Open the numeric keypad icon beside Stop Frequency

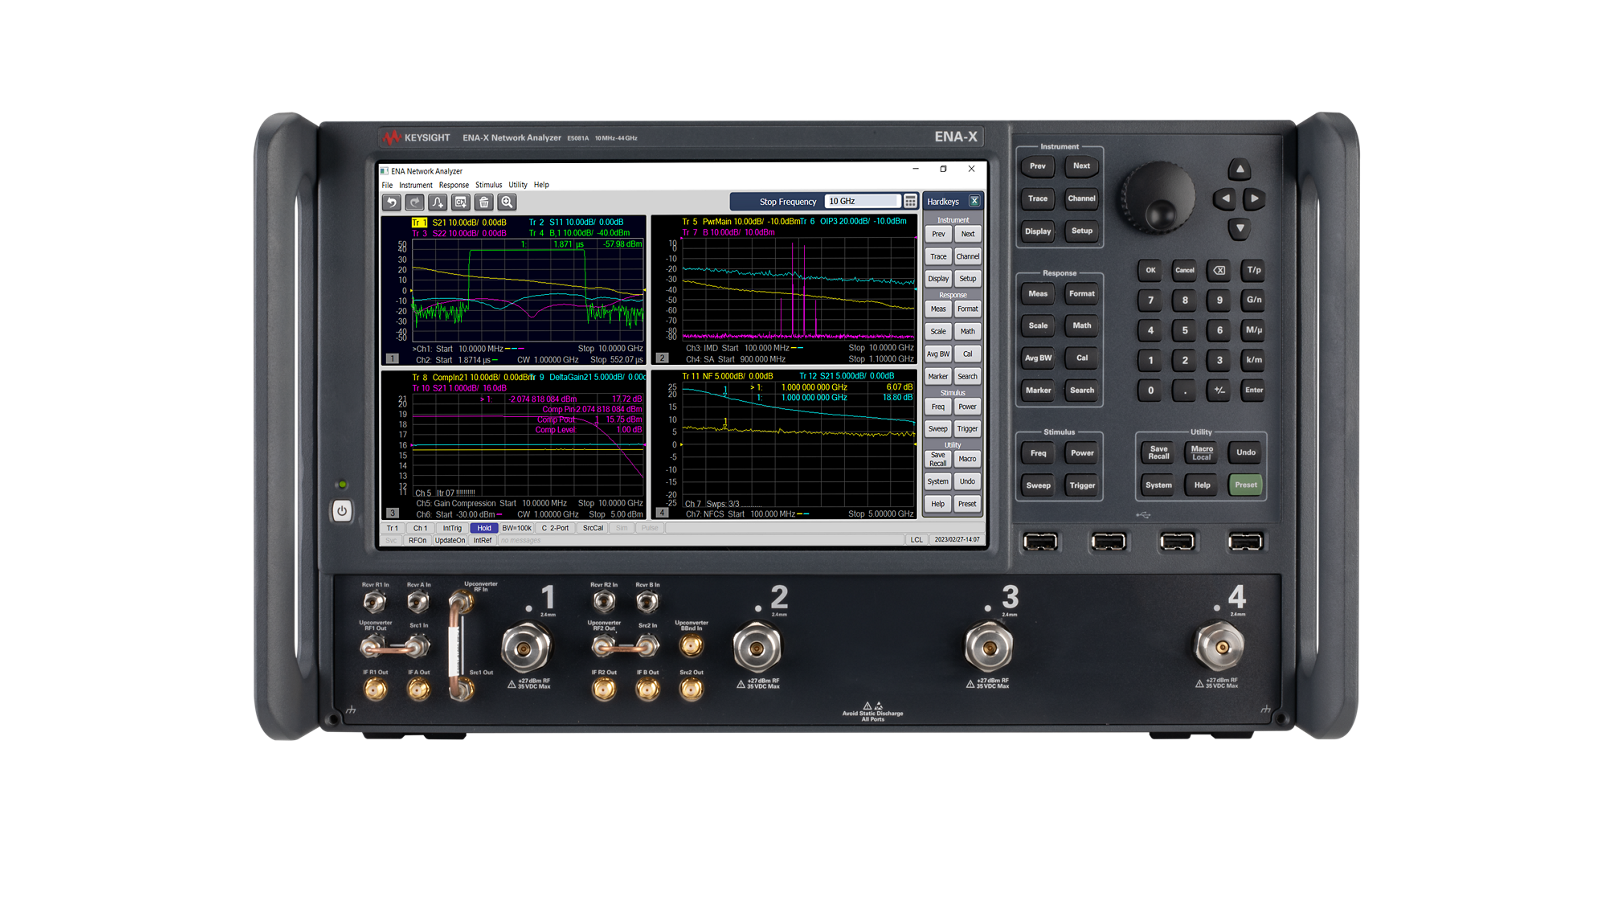pyautogui.click(x=910, y=202)
